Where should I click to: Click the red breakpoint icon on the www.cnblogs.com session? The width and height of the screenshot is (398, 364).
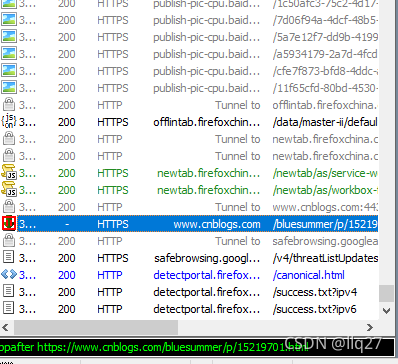pyautogui.click(x=9, y=224)
